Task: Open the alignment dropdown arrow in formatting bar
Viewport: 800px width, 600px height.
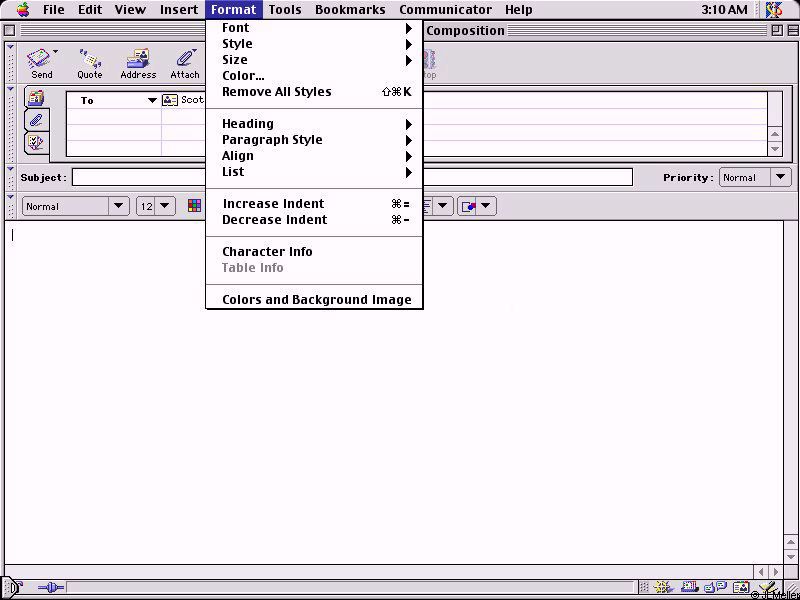Action: pyautogui.click(x=442, y=206)
